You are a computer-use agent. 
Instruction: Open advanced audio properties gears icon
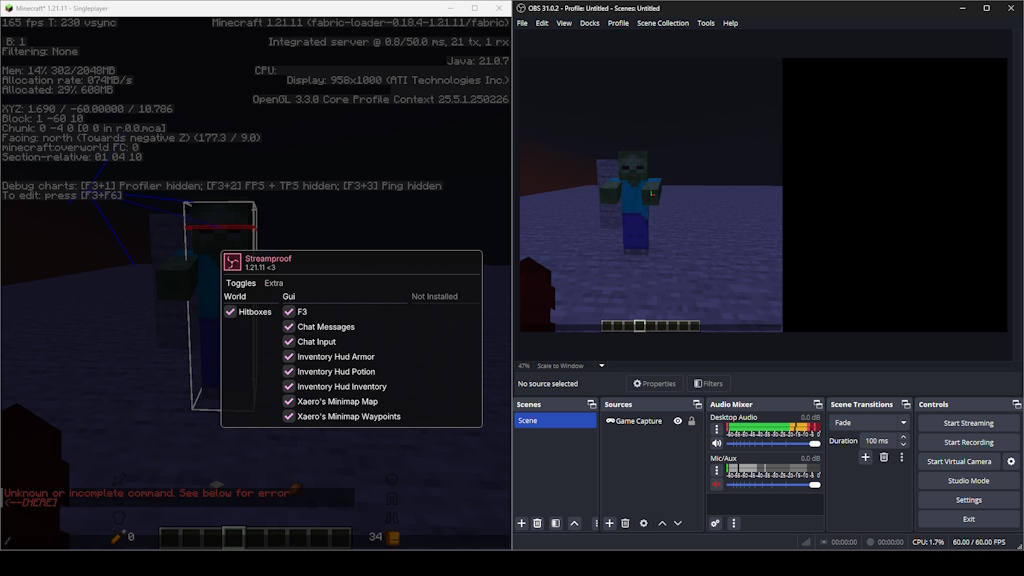coord(715,523)
